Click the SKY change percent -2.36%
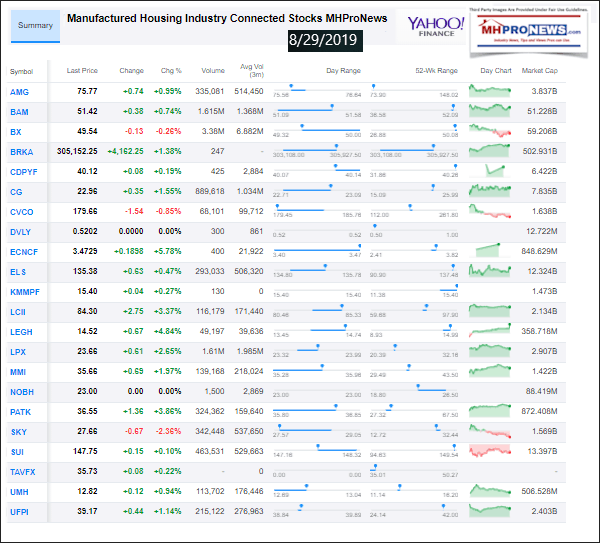The width and height of the screenshot is (600, 543). tap(168, 431)
